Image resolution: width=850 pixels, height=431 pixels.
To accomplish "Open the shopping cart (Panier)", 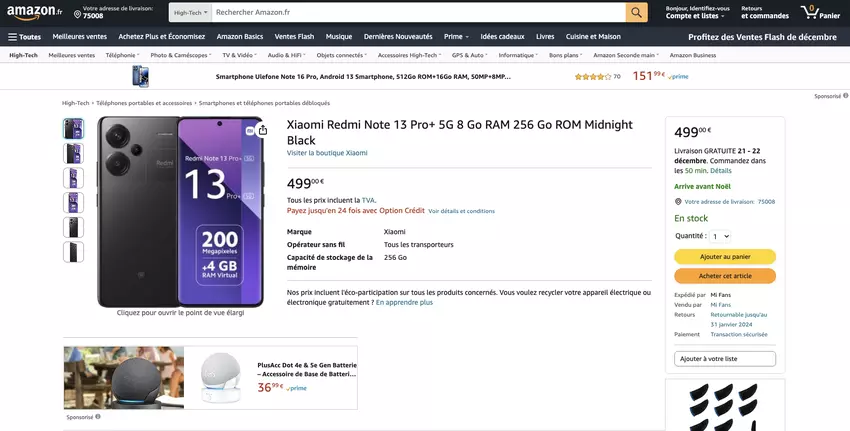I will 821,12.
